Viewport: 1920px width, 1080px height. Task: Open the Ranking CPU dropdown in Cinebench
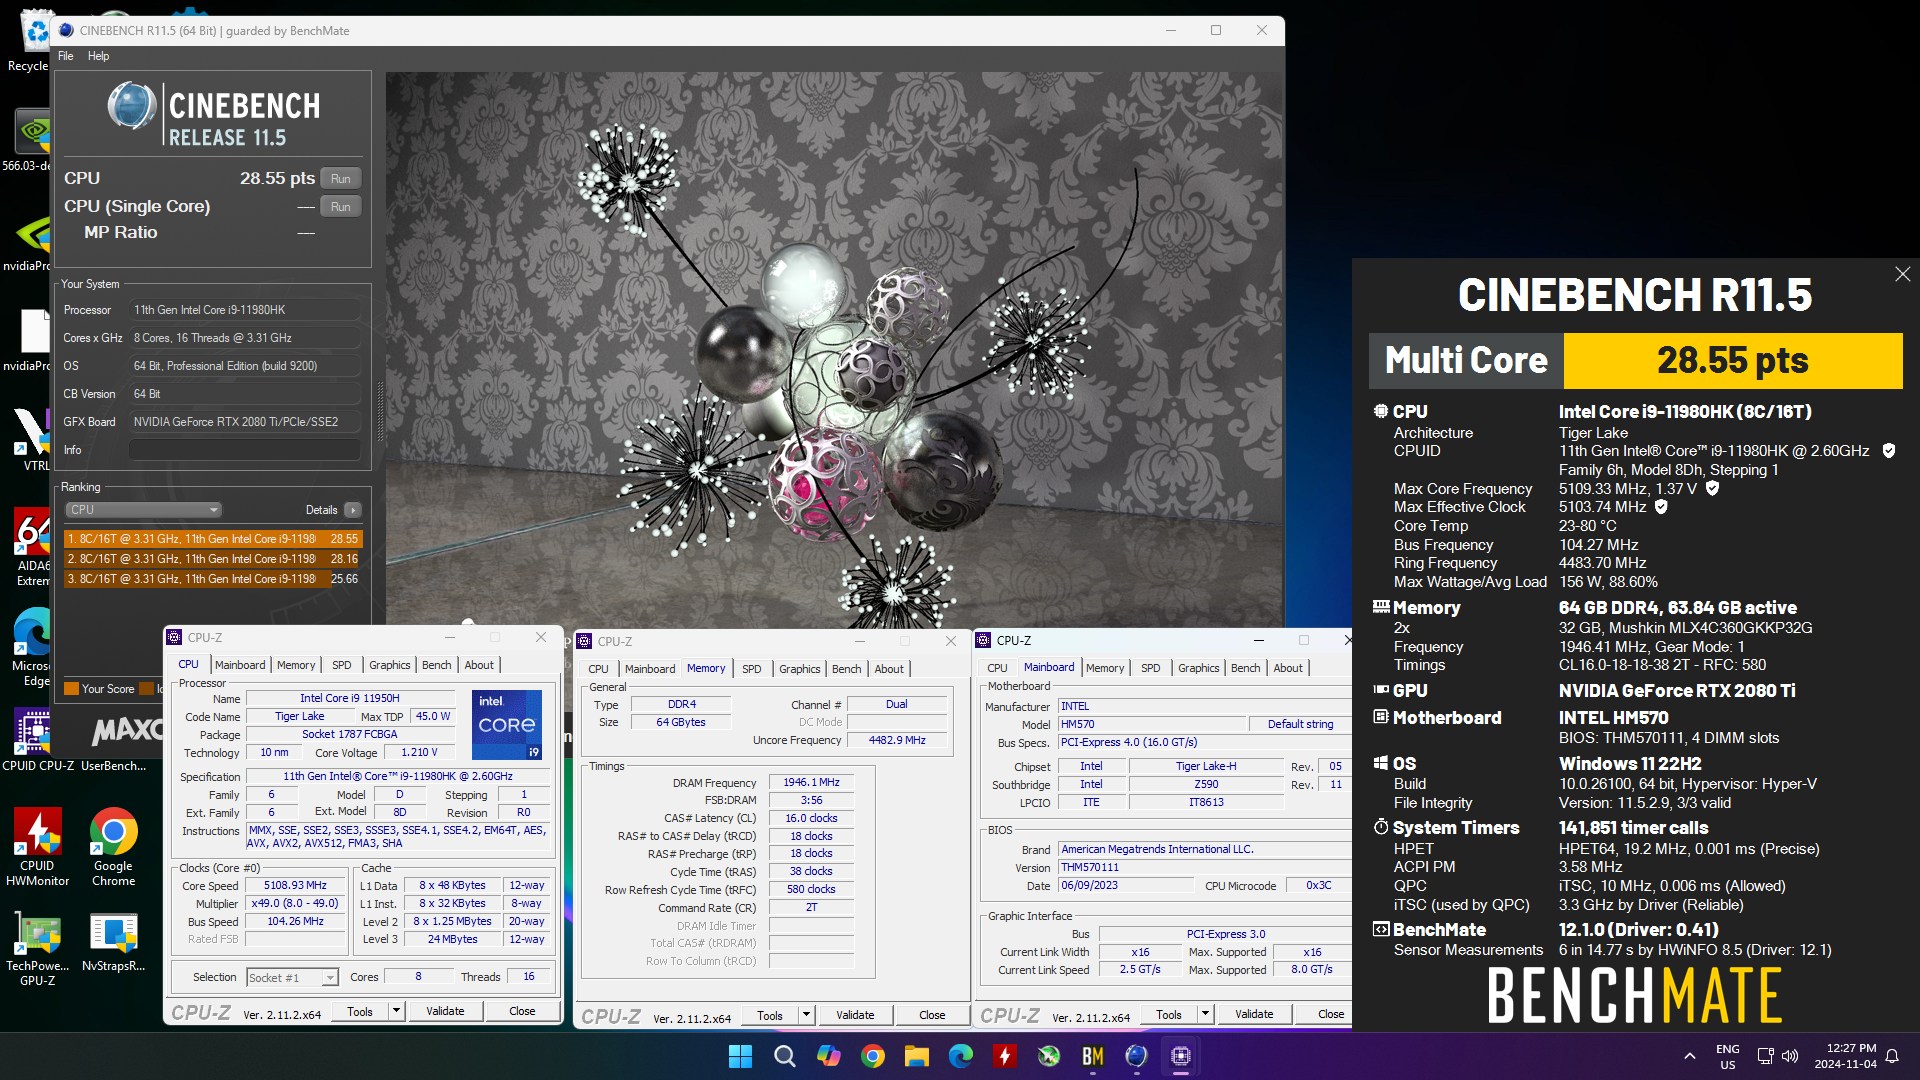pyautogui.click(x=143, y=510)
